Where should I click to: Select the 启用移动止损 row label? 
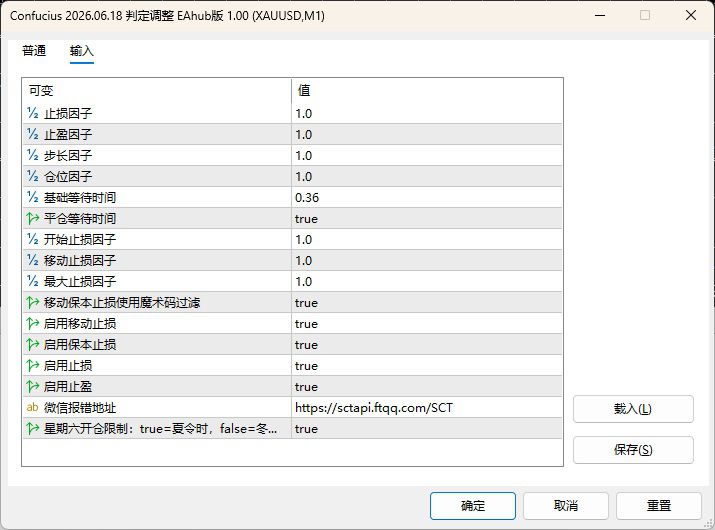click(x=80, y=323)
